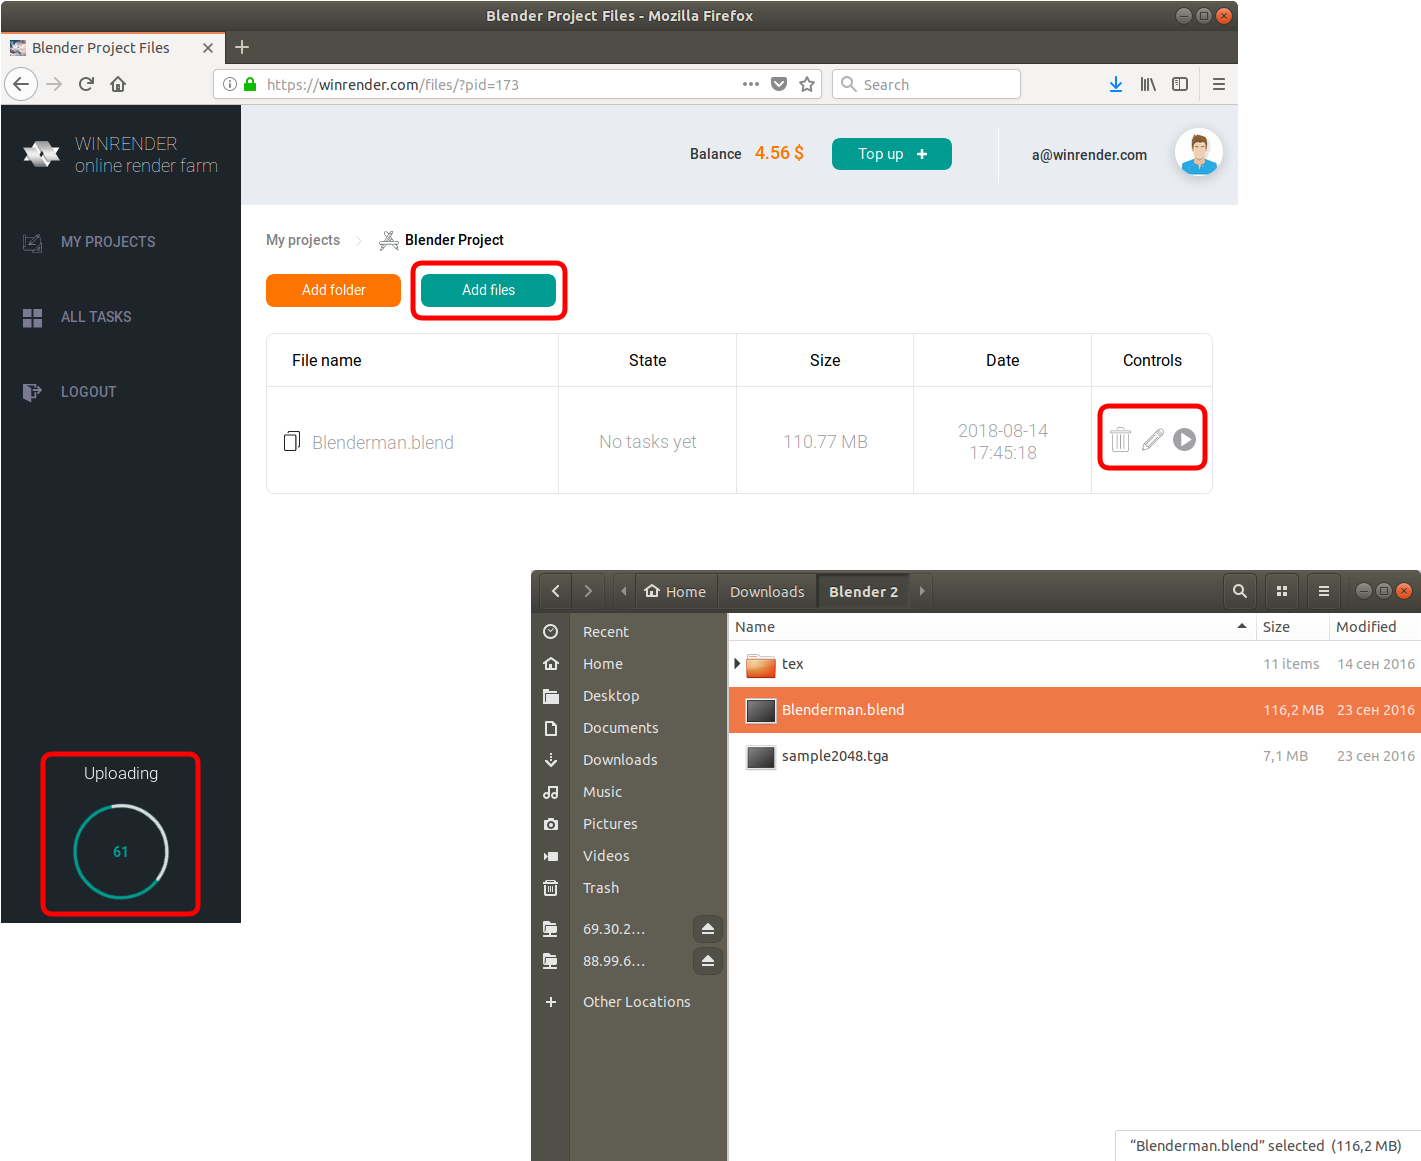Go forward in the file manager

(588, 591)
